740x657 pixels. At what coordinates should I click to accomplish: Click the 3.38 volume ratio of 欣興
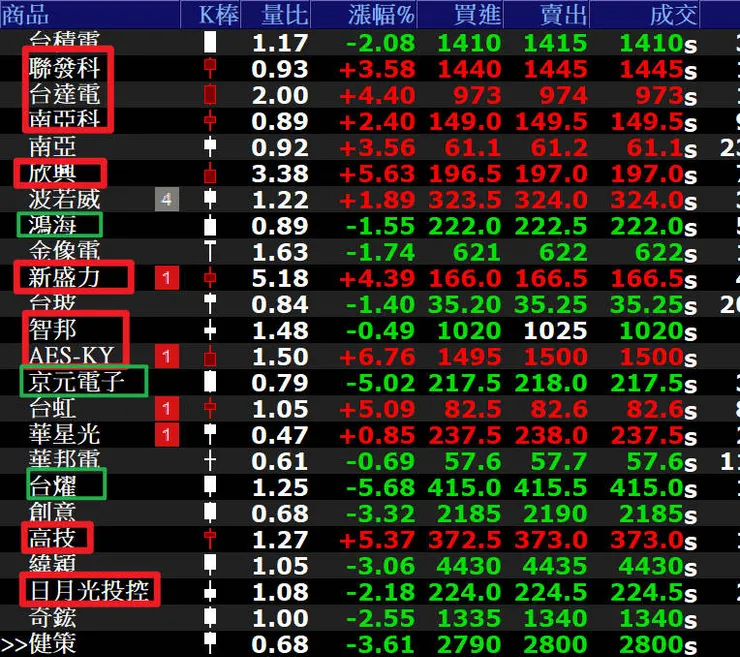(280, 174)
